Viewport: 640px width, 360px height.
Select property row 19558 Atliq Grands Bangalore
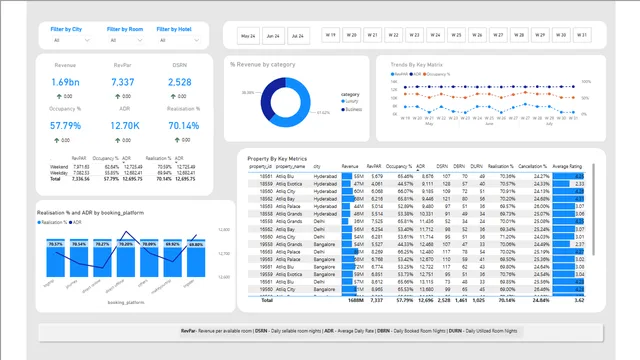tap(416, 244)
